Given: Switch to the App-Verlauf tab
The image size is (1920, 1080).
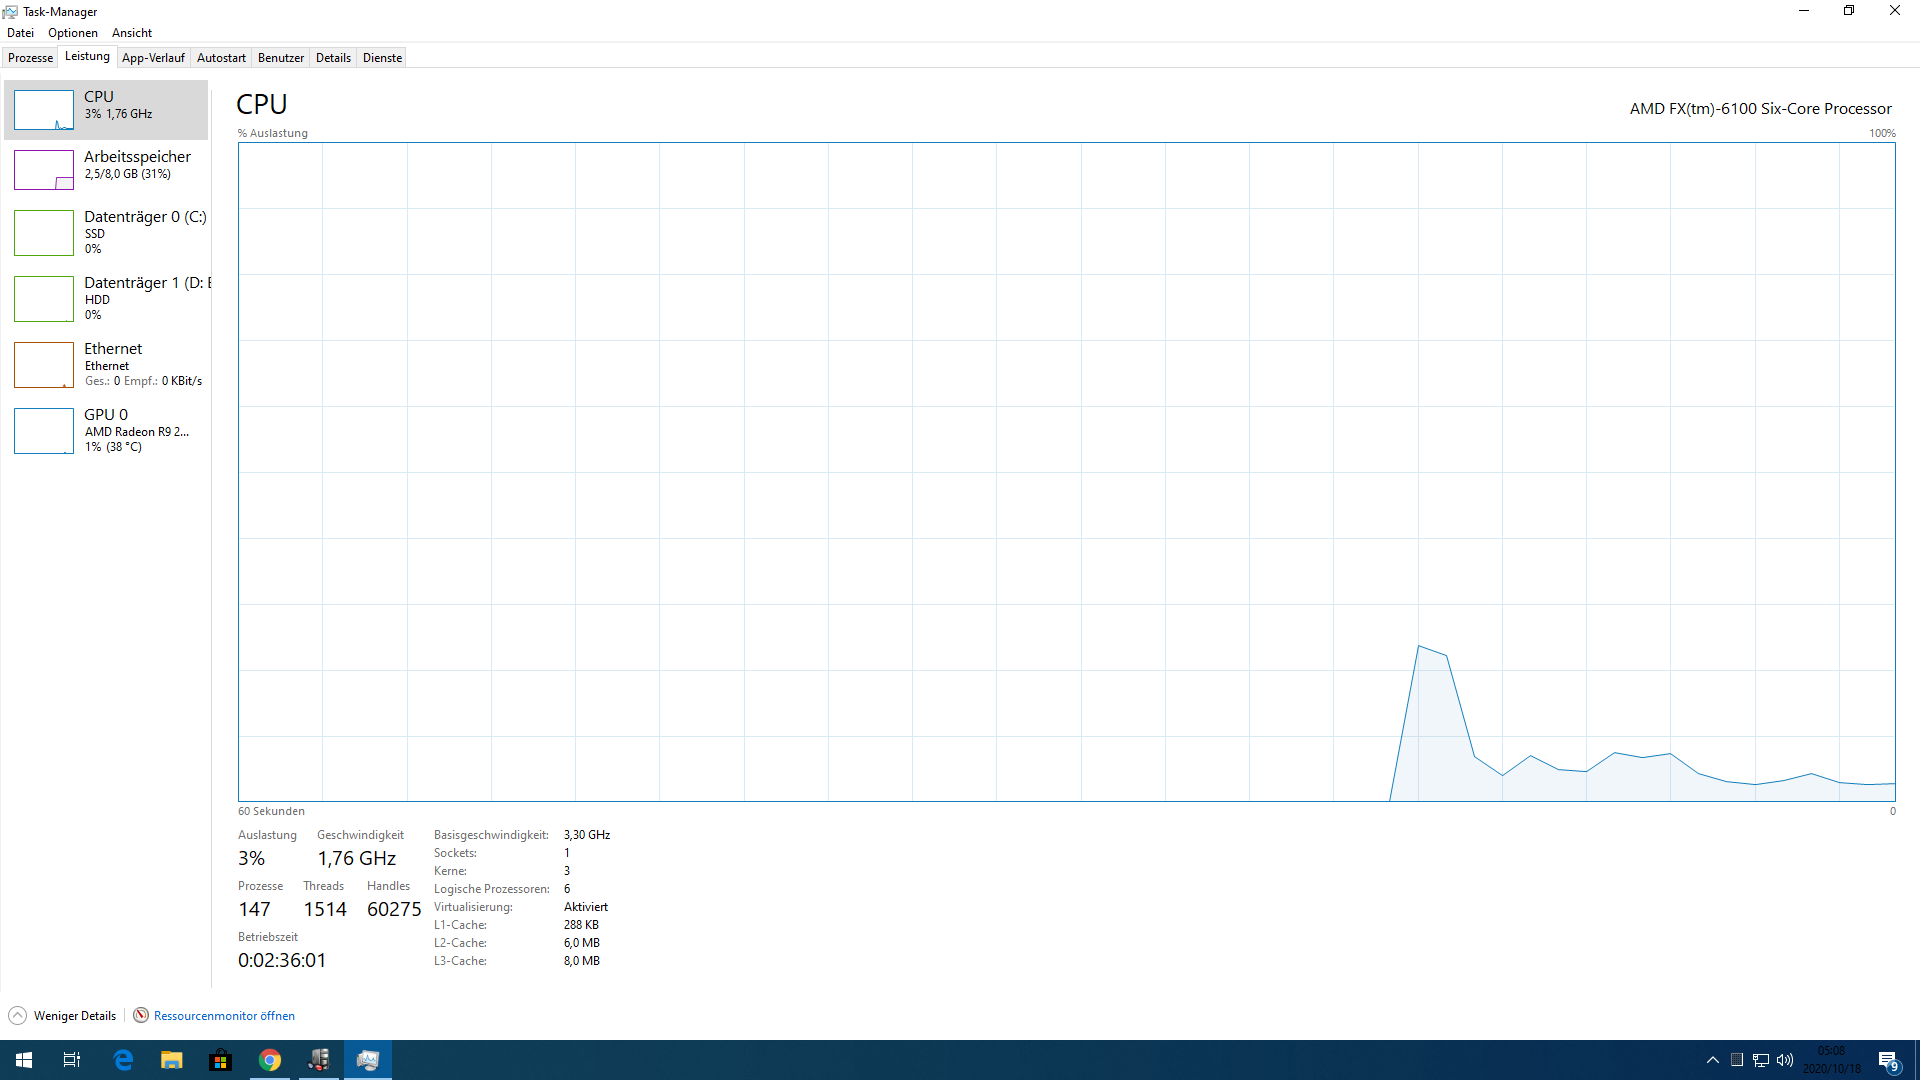Looking at the screenshot, I should click(x=153, y=58).
